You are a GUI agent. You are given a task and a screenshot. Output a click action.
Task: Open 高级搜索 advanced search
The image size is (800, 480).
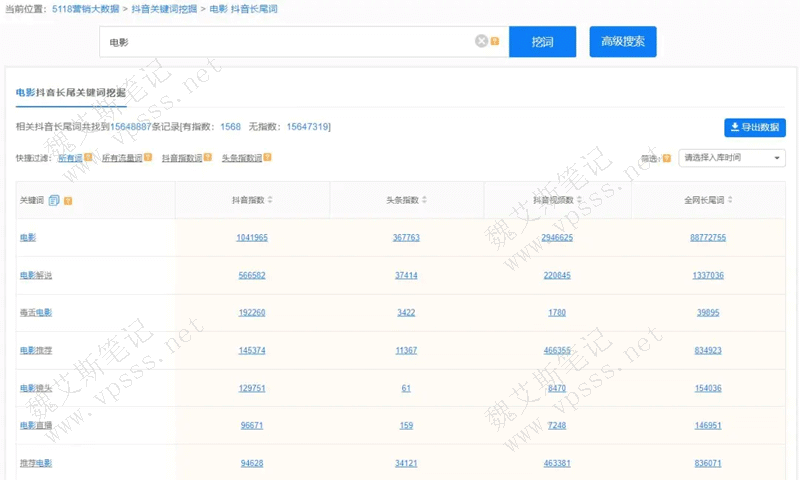(x=623, y=41)
